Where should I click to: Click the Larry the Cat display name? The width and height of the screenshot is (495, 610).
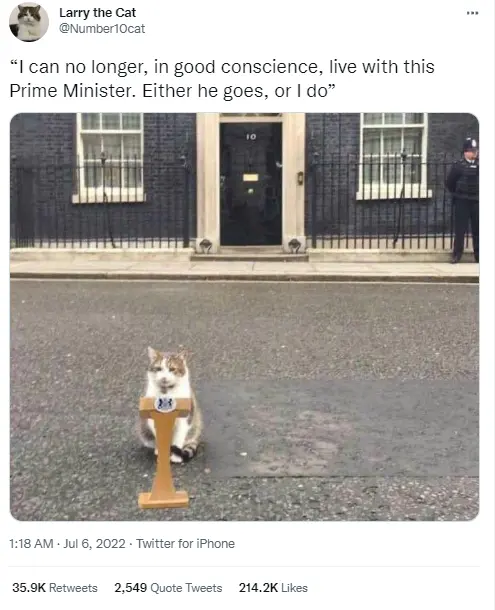(97, 13)
